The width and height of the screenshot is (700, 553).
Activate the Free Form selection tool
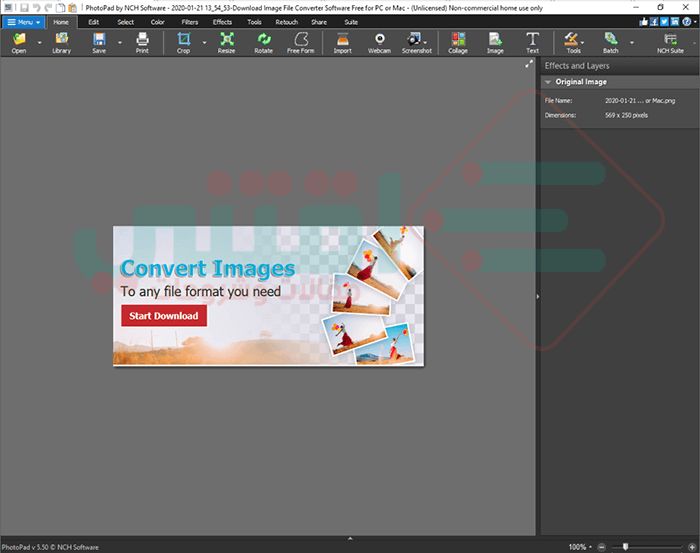pos(300,43)
